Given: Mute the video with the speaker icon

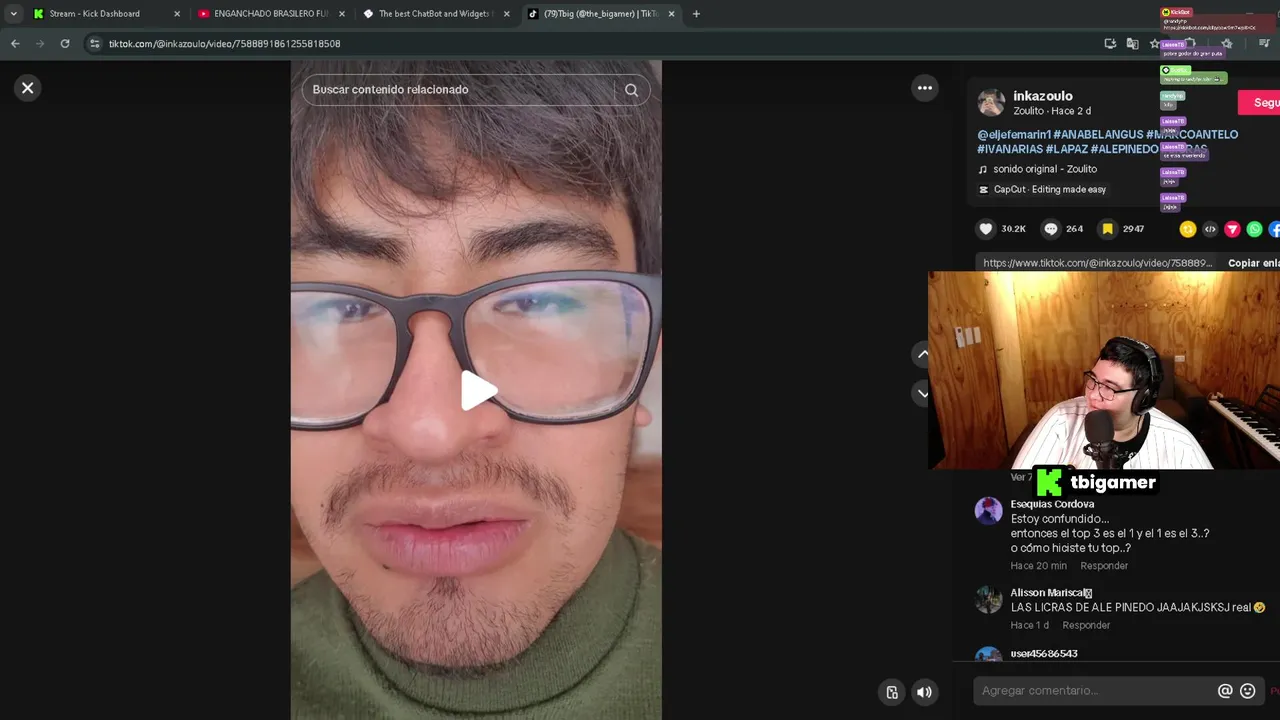Looking at the screenshot, I should coord(925,692).
